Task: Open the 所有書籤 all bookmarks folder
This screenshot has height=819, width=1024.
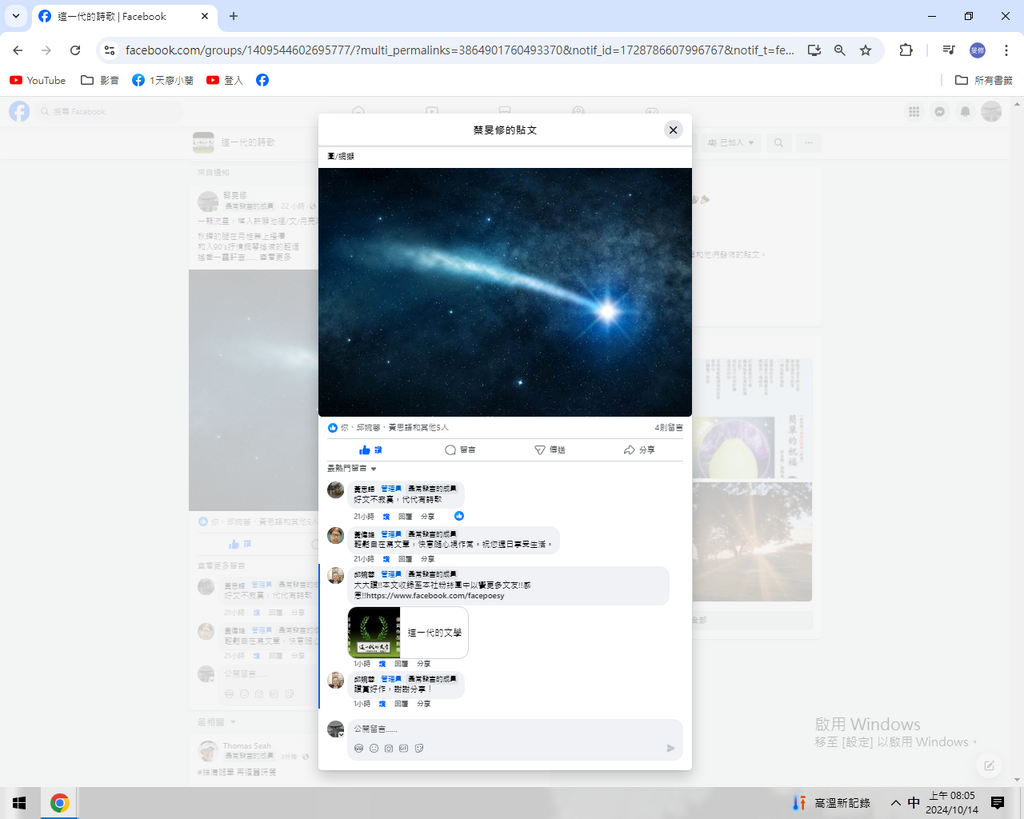Action: (x=983, y=80)
